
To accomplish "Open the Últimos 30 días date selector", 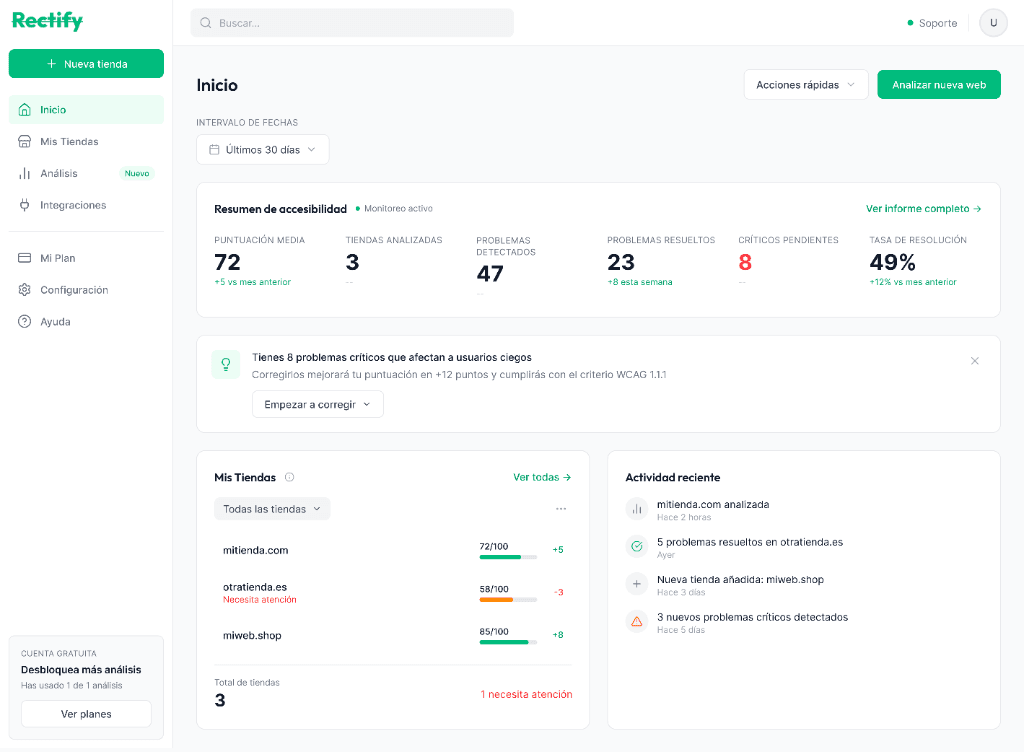I will 262,148.
